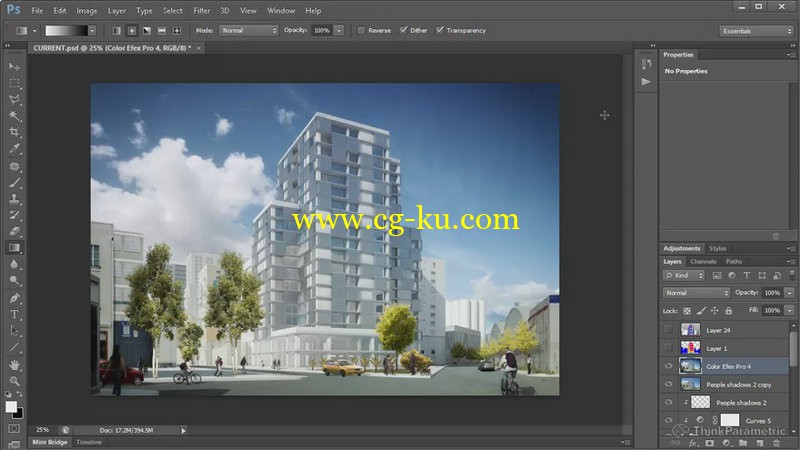
Task: Choose the linear gradient style
Action: pos(117,31)
